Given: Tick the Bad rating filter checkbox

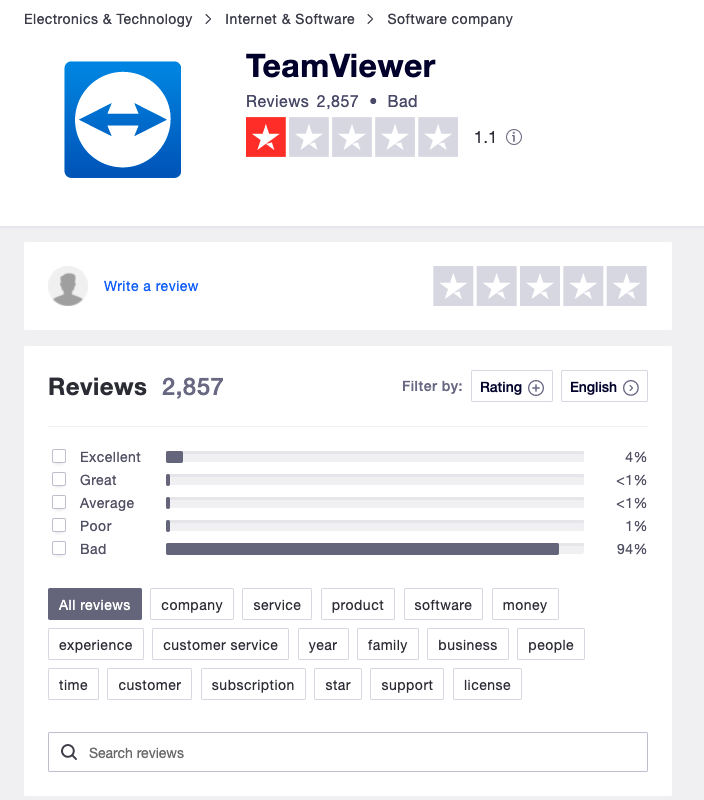Looking at the screenshot, I should coord(59,549).
